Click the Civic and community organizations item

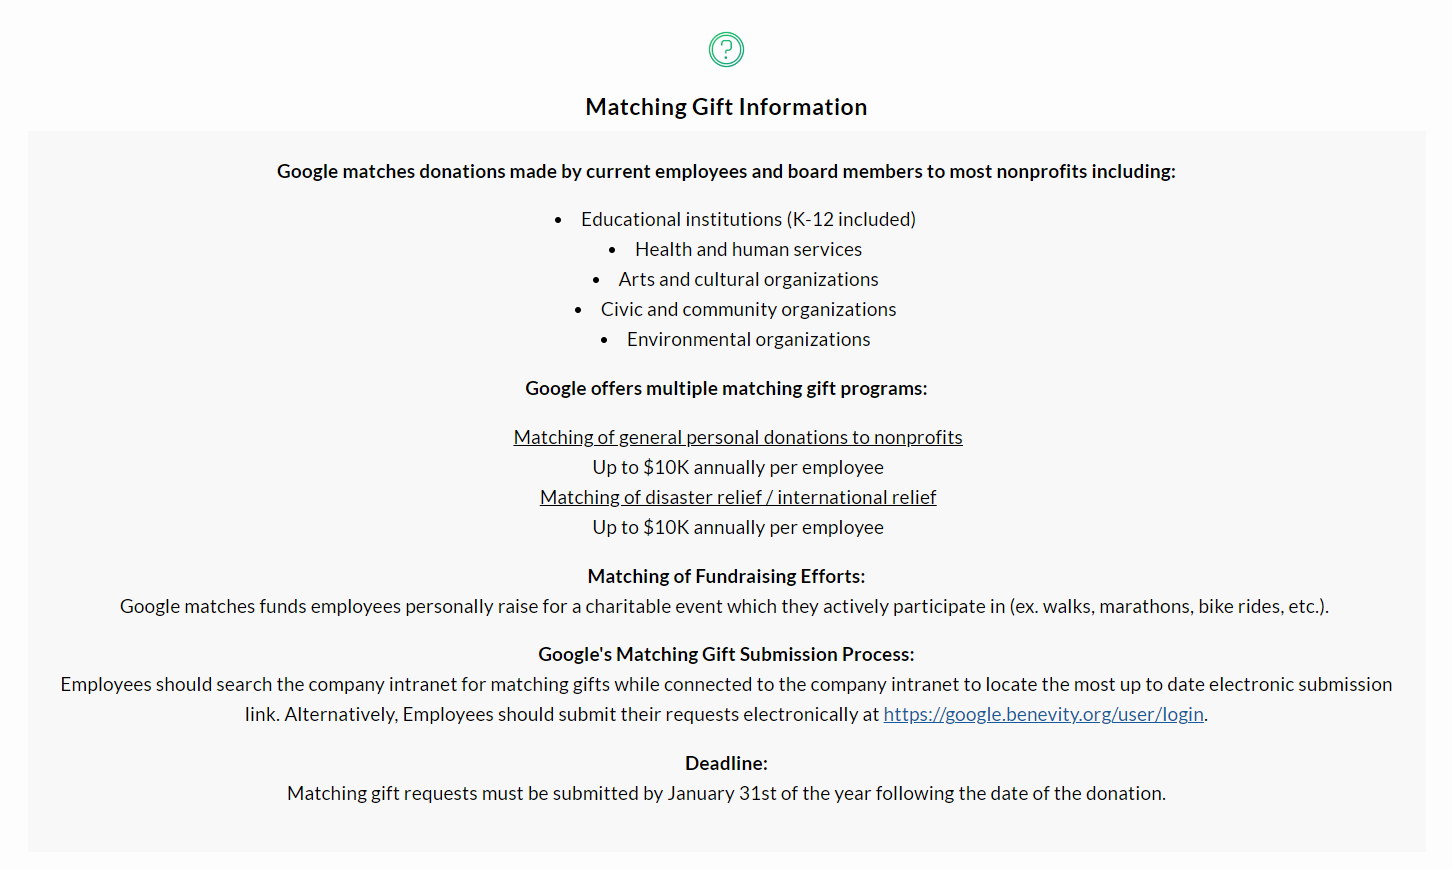[x=747, y=309]
